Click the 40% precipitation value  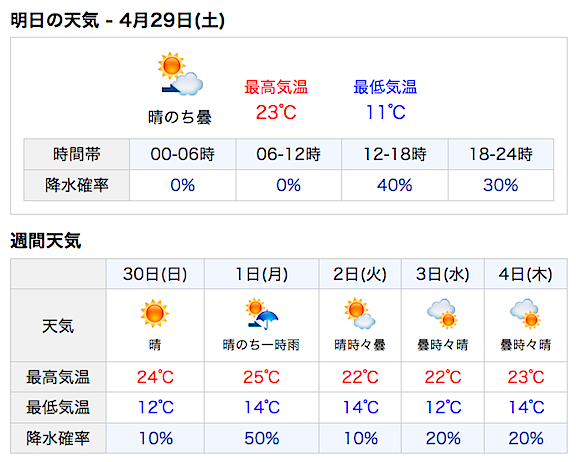pyautogui.click(x=395, y=185)
